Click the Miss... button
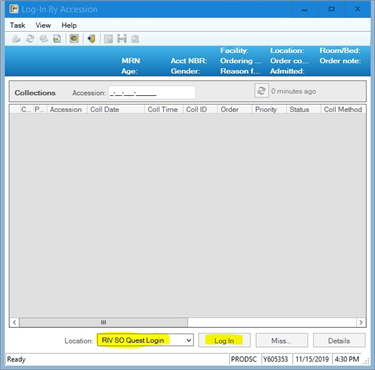375x370 pixels. pos(281,340)
